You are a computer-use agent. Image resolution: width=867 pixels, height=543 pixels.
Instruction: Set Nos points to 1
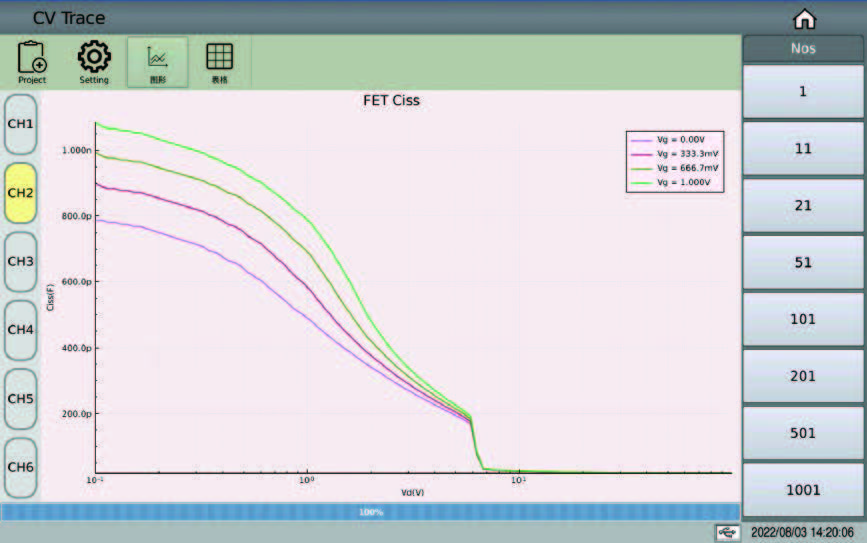click(x=802, y=91)
